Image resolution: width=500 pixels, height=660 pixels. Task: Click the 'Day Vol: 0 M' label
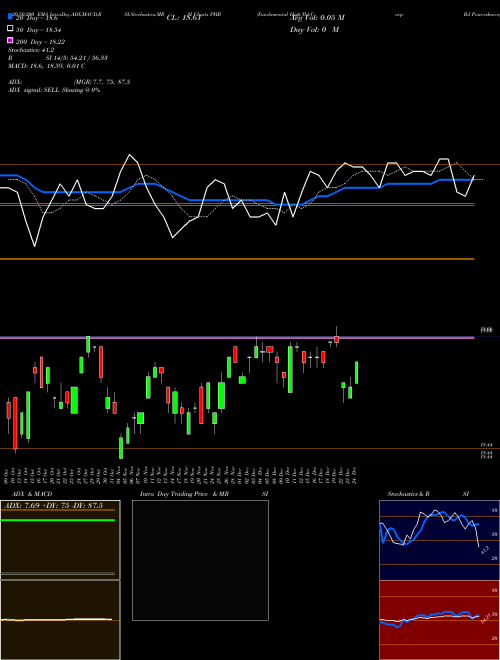coord(314,30)
